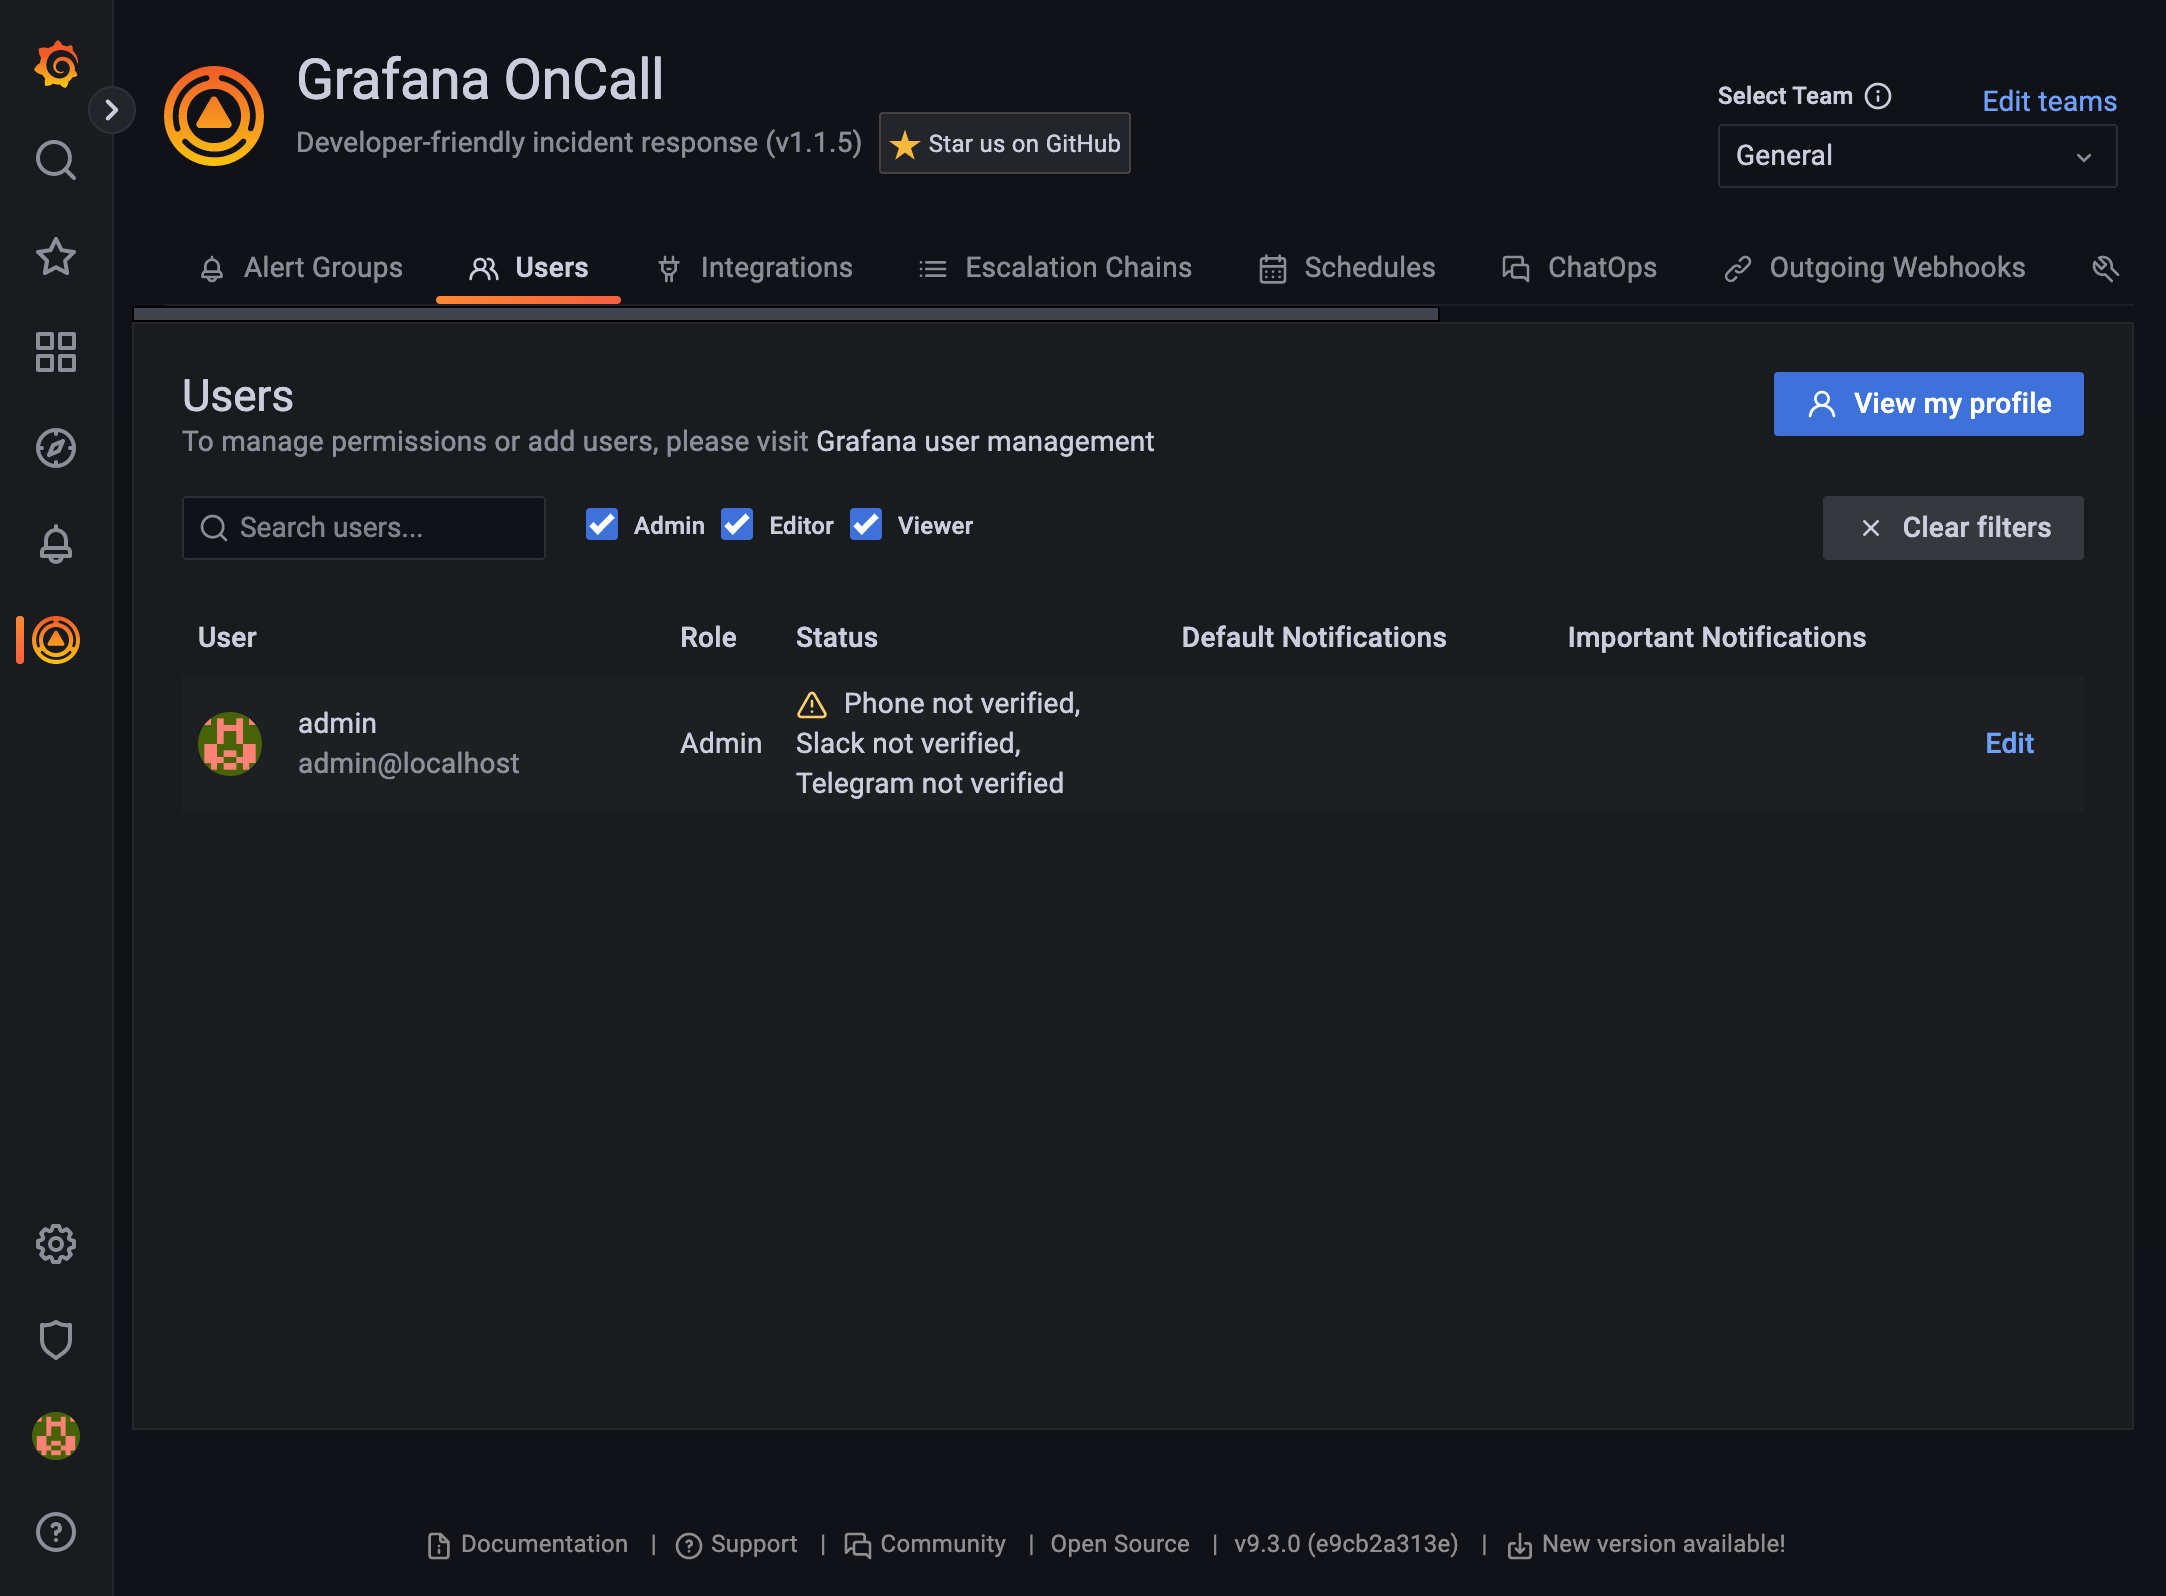Viewport: 2166px width, 1596px height.
Task: Open Starred dashboards star icon
Action: pyautogui.click(x=56, y=257)
